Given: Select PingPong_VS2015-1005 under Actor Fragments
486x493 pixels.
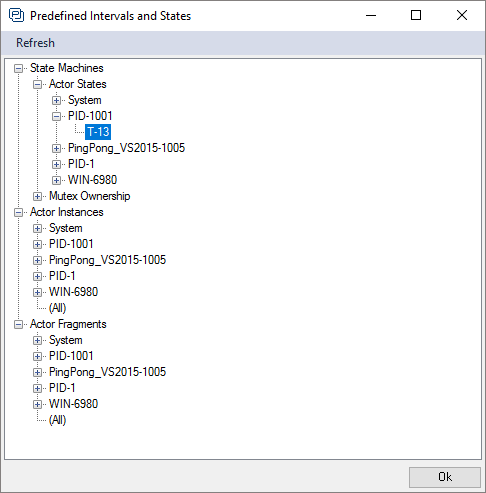Looking at the screenshot, I should click(107, 372).
